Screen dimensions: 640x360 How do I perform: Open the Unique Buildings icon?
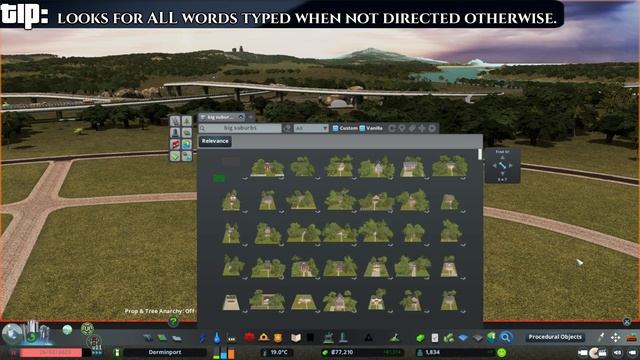point(343,337)
